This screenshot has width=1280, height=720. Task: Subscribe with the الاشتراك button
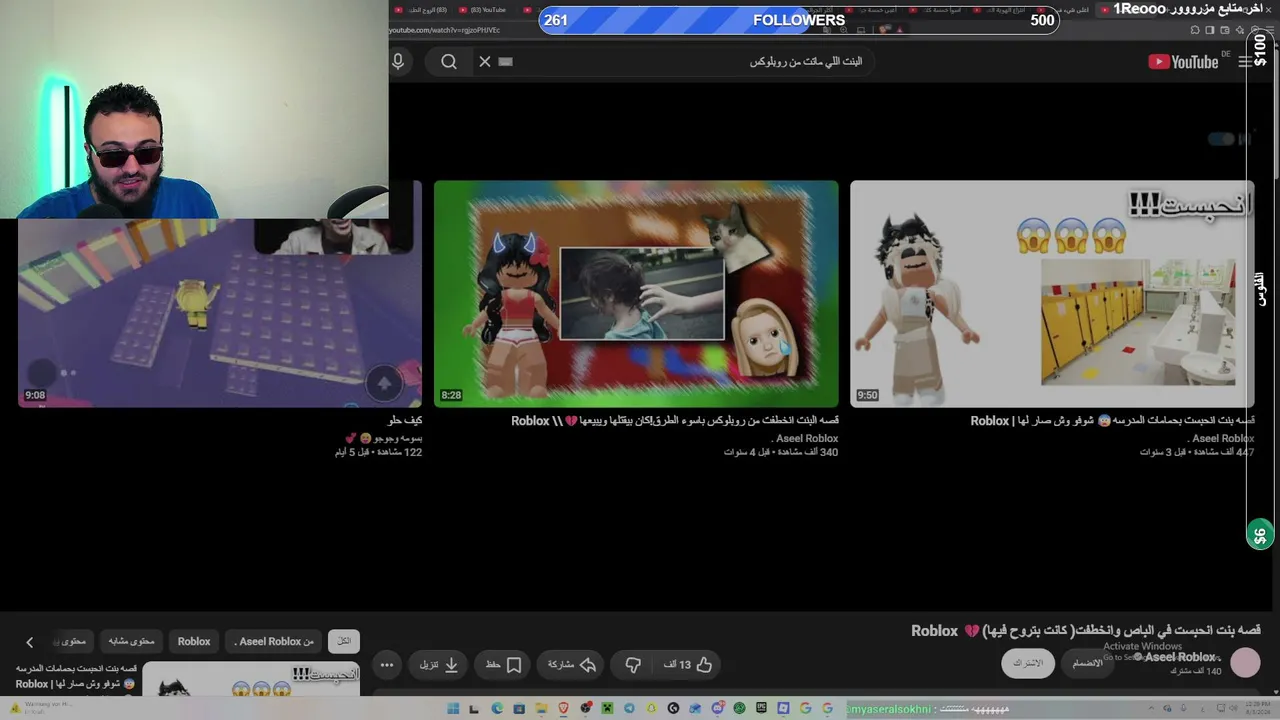(x=1028, y=663)
